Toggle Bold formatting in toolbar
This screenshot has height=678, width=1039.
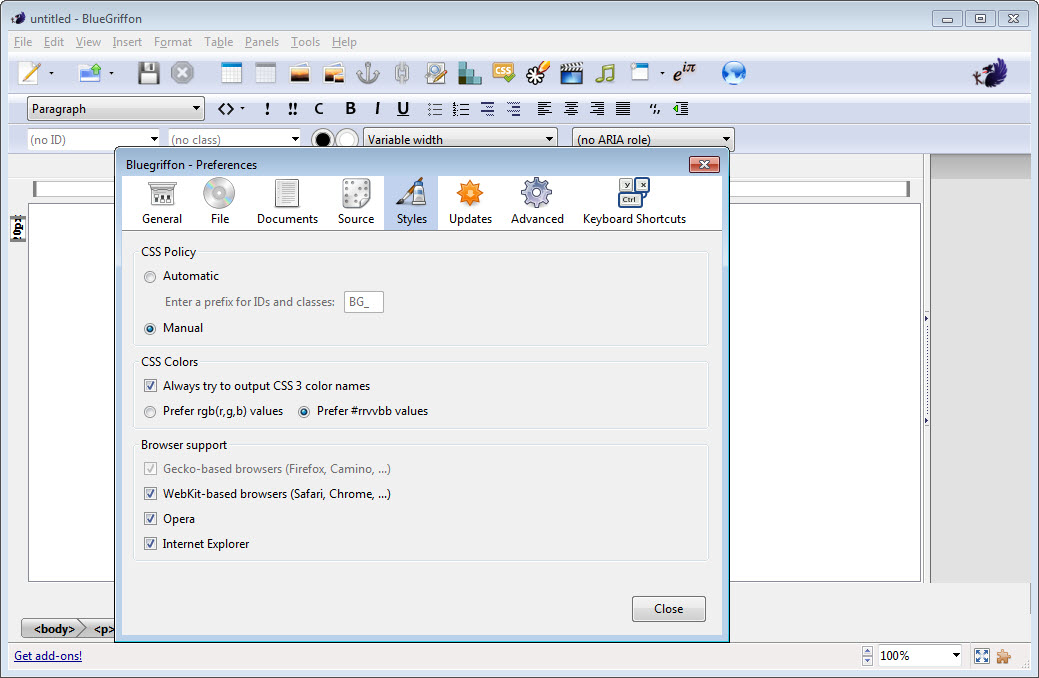350,109
